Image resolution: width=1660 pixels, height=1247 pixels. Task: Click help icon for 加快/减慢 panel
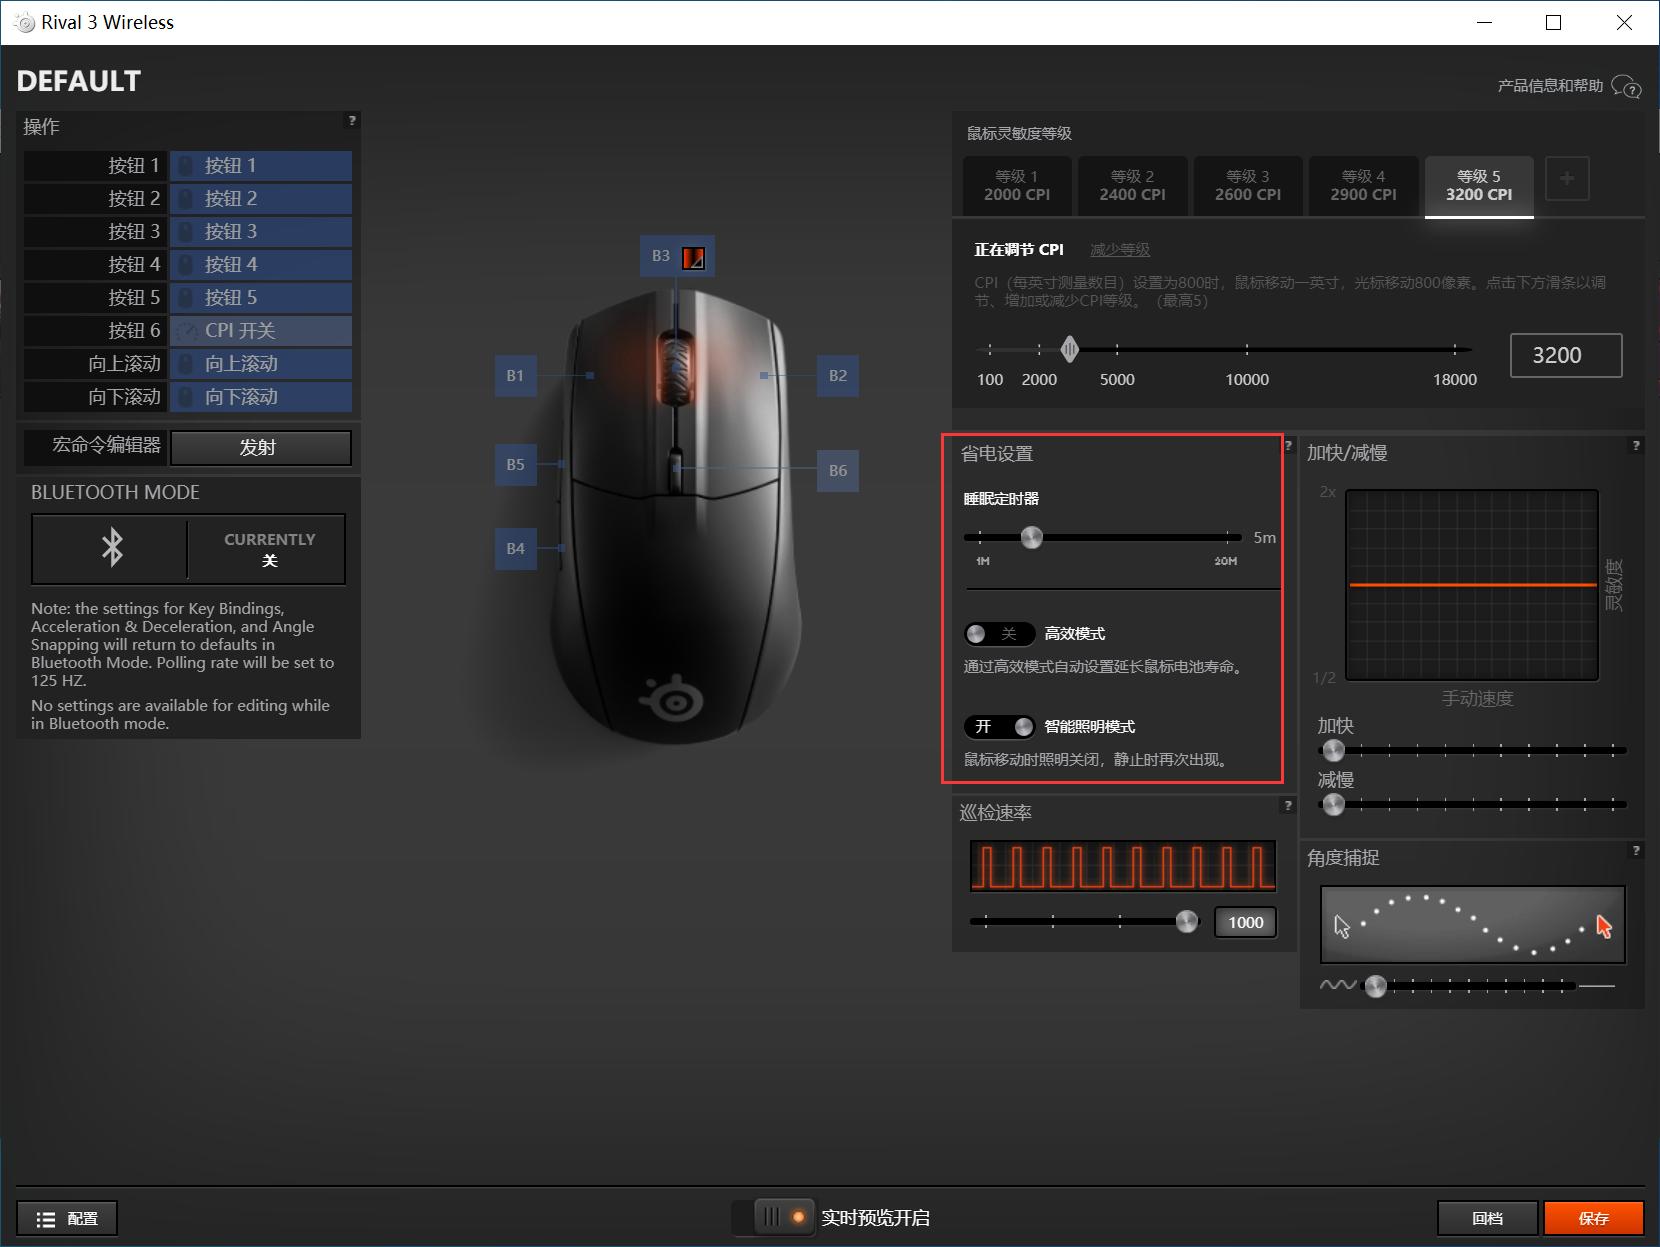(x=1636, y=446)
